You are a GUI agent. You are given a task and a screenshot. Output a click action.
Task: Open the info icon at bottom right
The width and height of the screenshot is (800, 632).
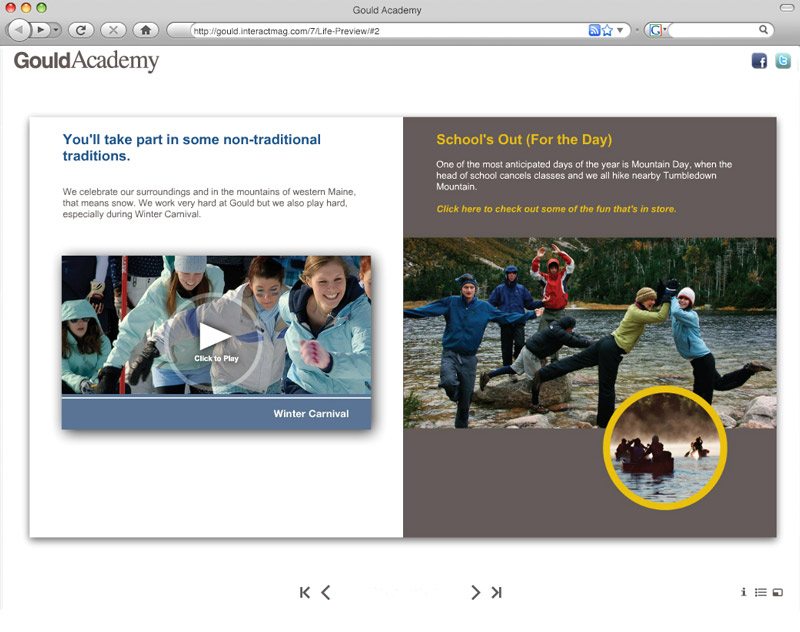coord(743,592)
